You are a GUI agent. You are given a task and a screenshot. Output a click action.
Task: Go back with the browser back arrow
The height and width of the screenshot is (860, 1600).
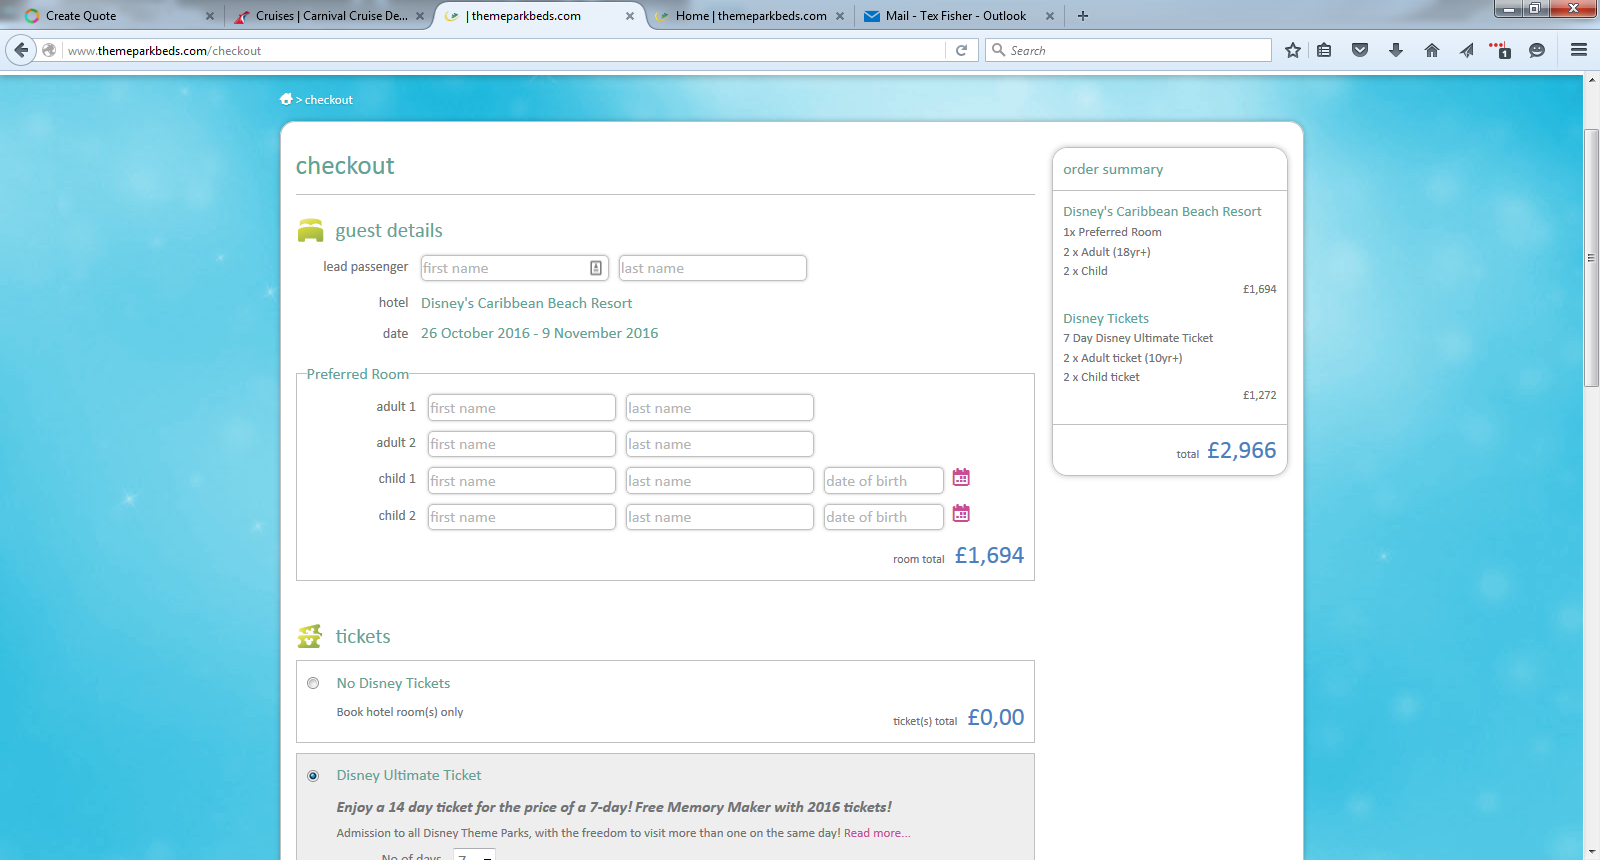pyautogui.click(x=21, y=50)
